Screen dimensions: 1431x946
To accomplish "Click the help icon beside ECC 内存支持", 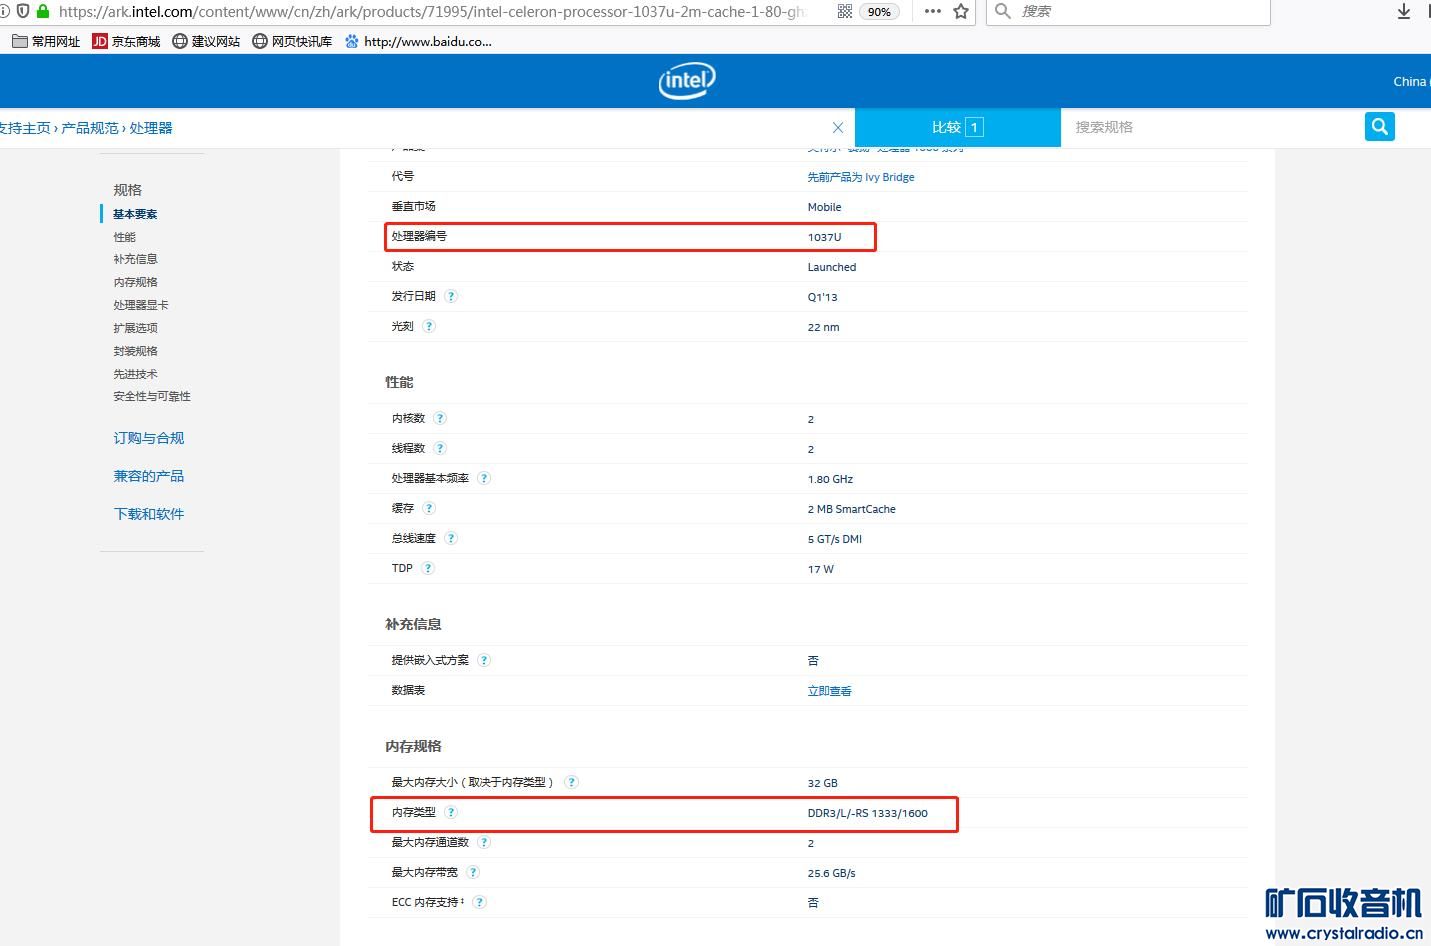I will [x=479, y=902].
